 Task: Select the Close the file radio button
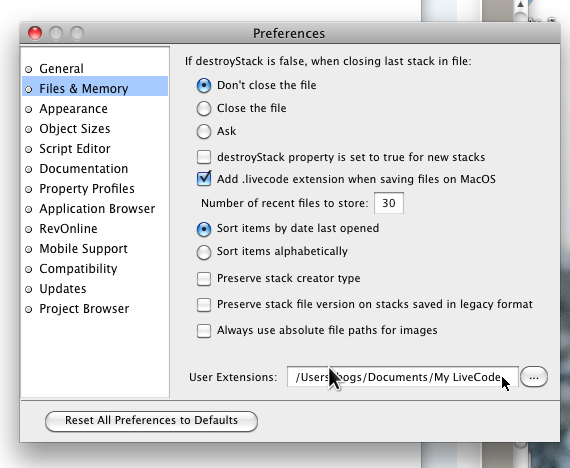(204, 108)
